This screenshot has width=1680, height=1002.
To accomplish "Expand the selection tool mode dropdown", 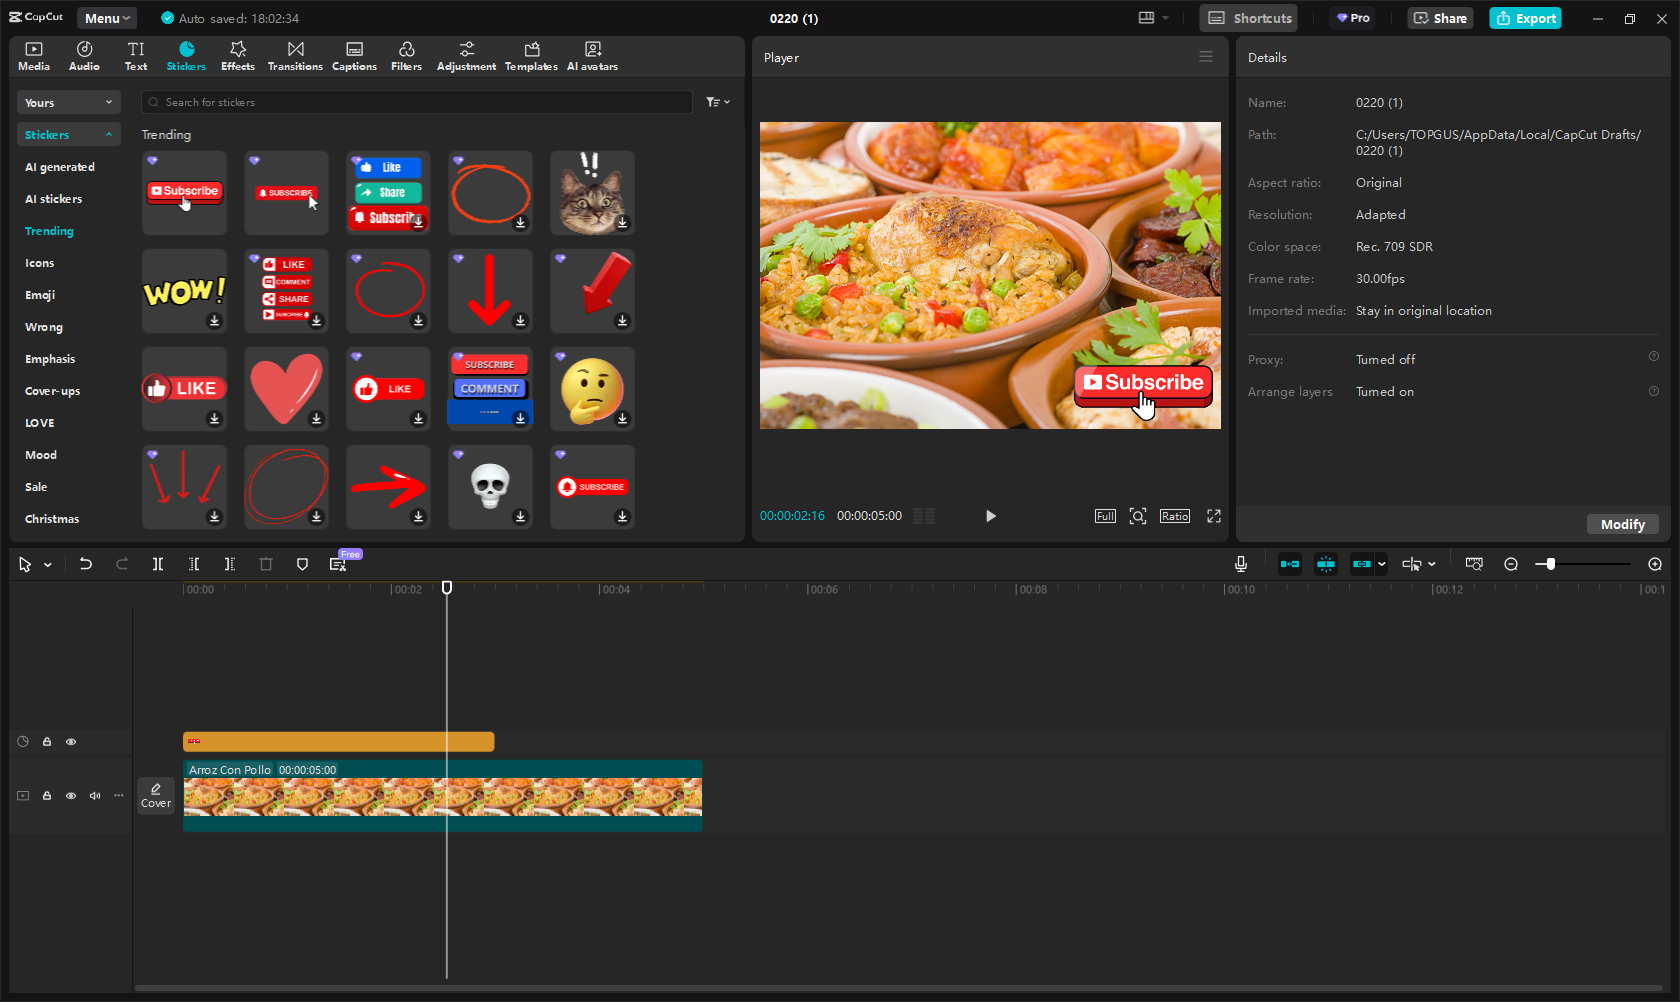I will tap(48, 565).
